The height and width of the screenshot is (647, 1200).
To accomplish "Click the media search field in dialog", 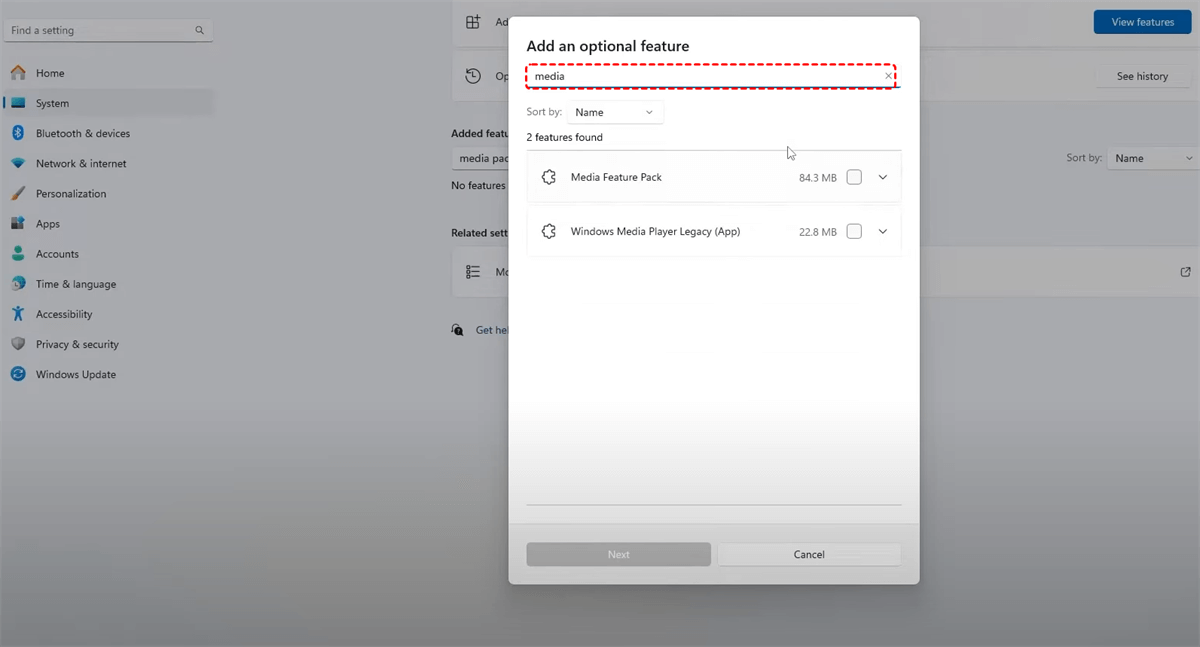I will (700, 76).
